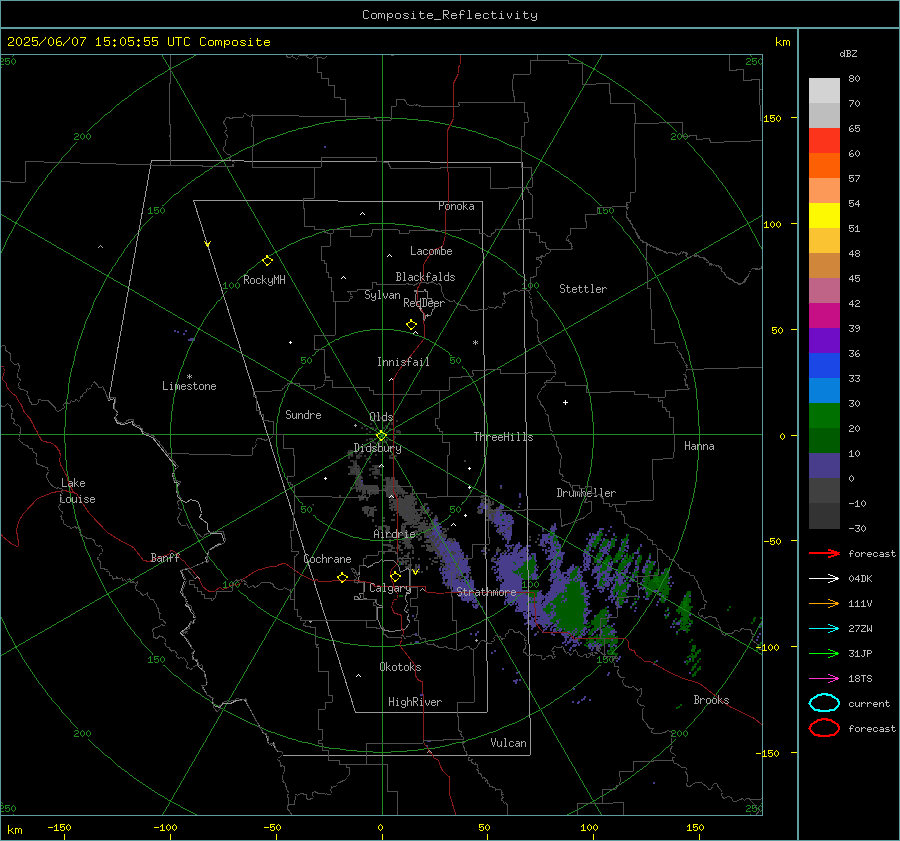The width and height of the screenshot is (900, 841).
Task: Click the white 04DK arrow icon
Action: pos(824,579)
